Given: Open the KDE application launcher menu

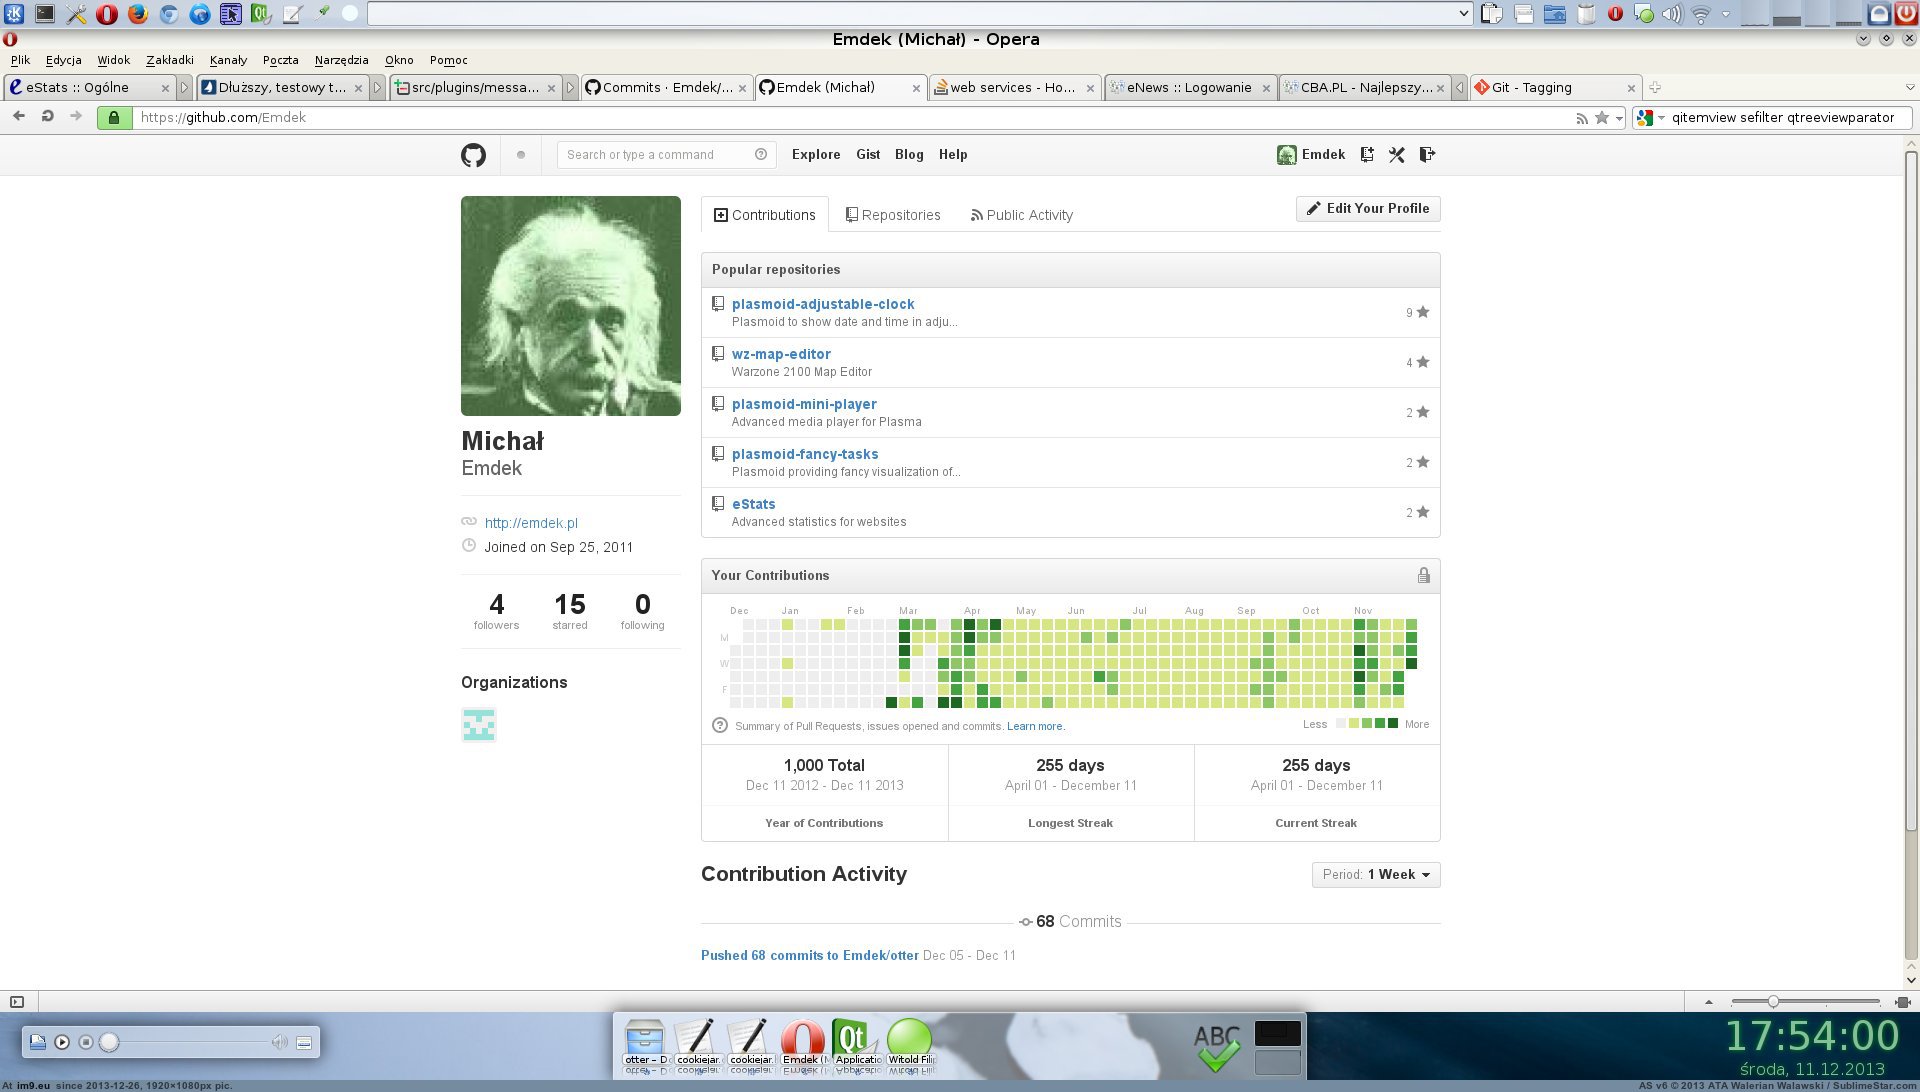Looking at the screenshot, I should [15, 14].
